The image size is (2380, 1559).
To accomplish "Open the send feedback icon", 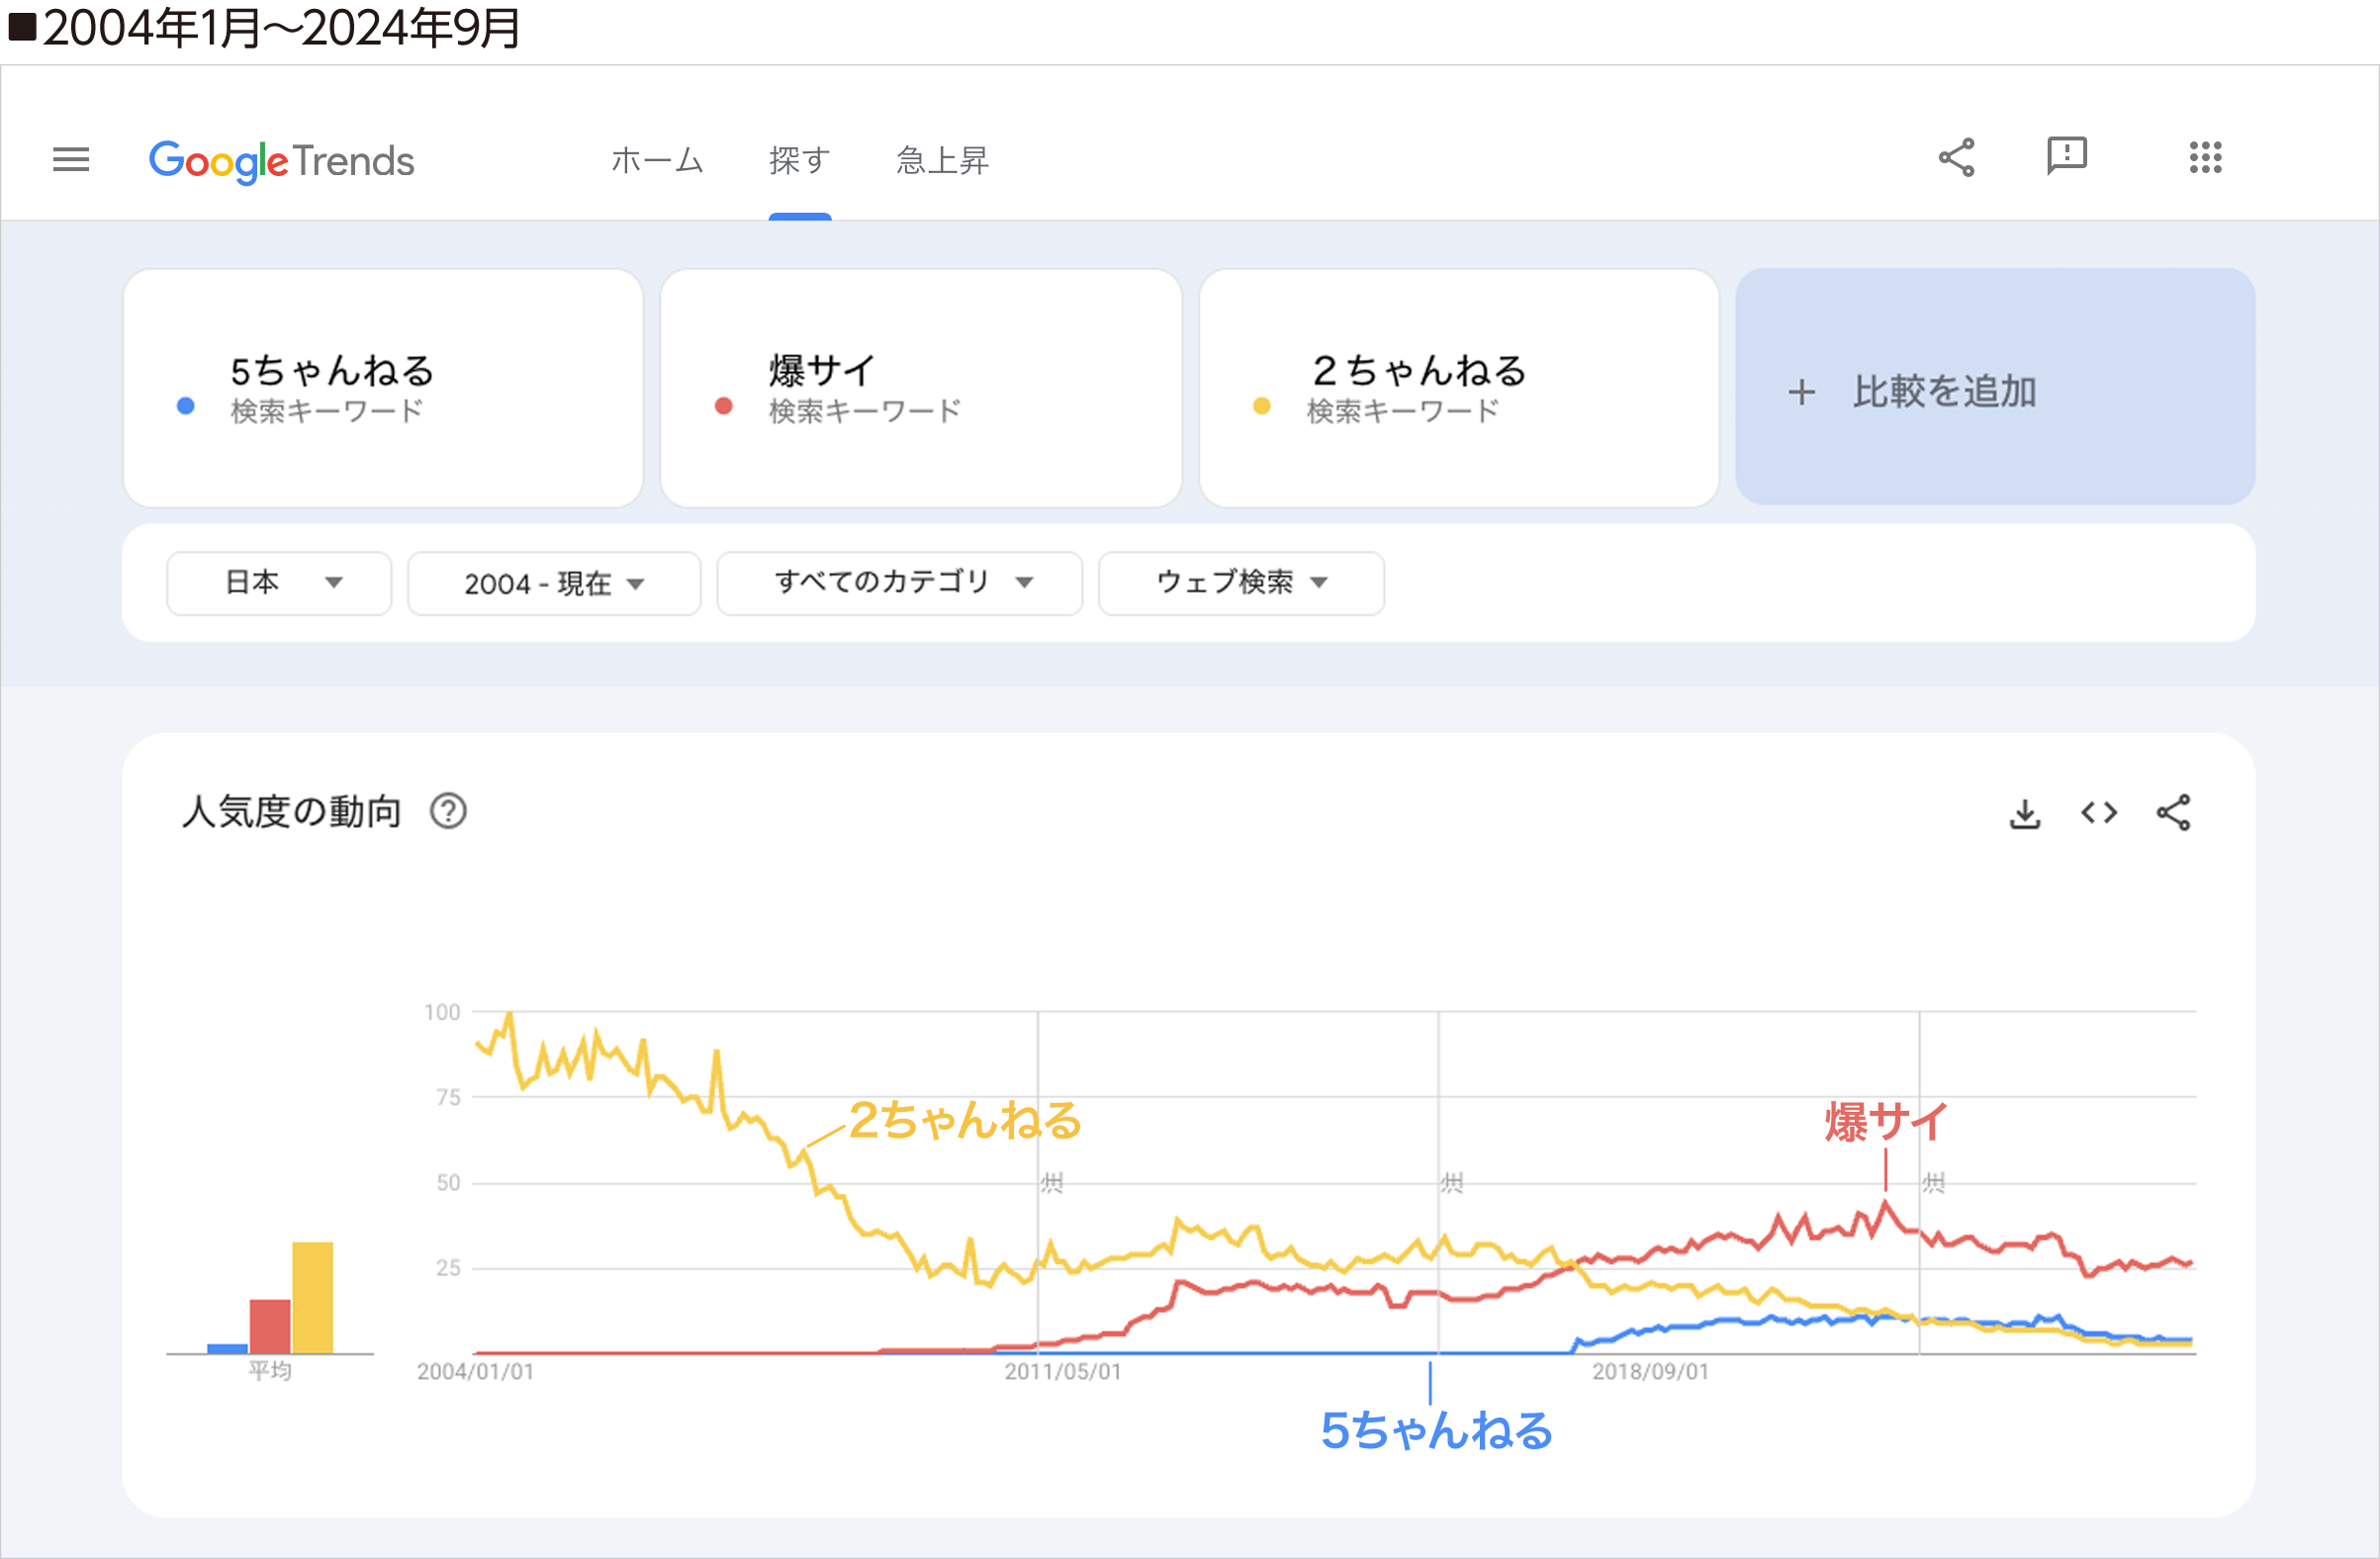I will (x=2066, y=157).
